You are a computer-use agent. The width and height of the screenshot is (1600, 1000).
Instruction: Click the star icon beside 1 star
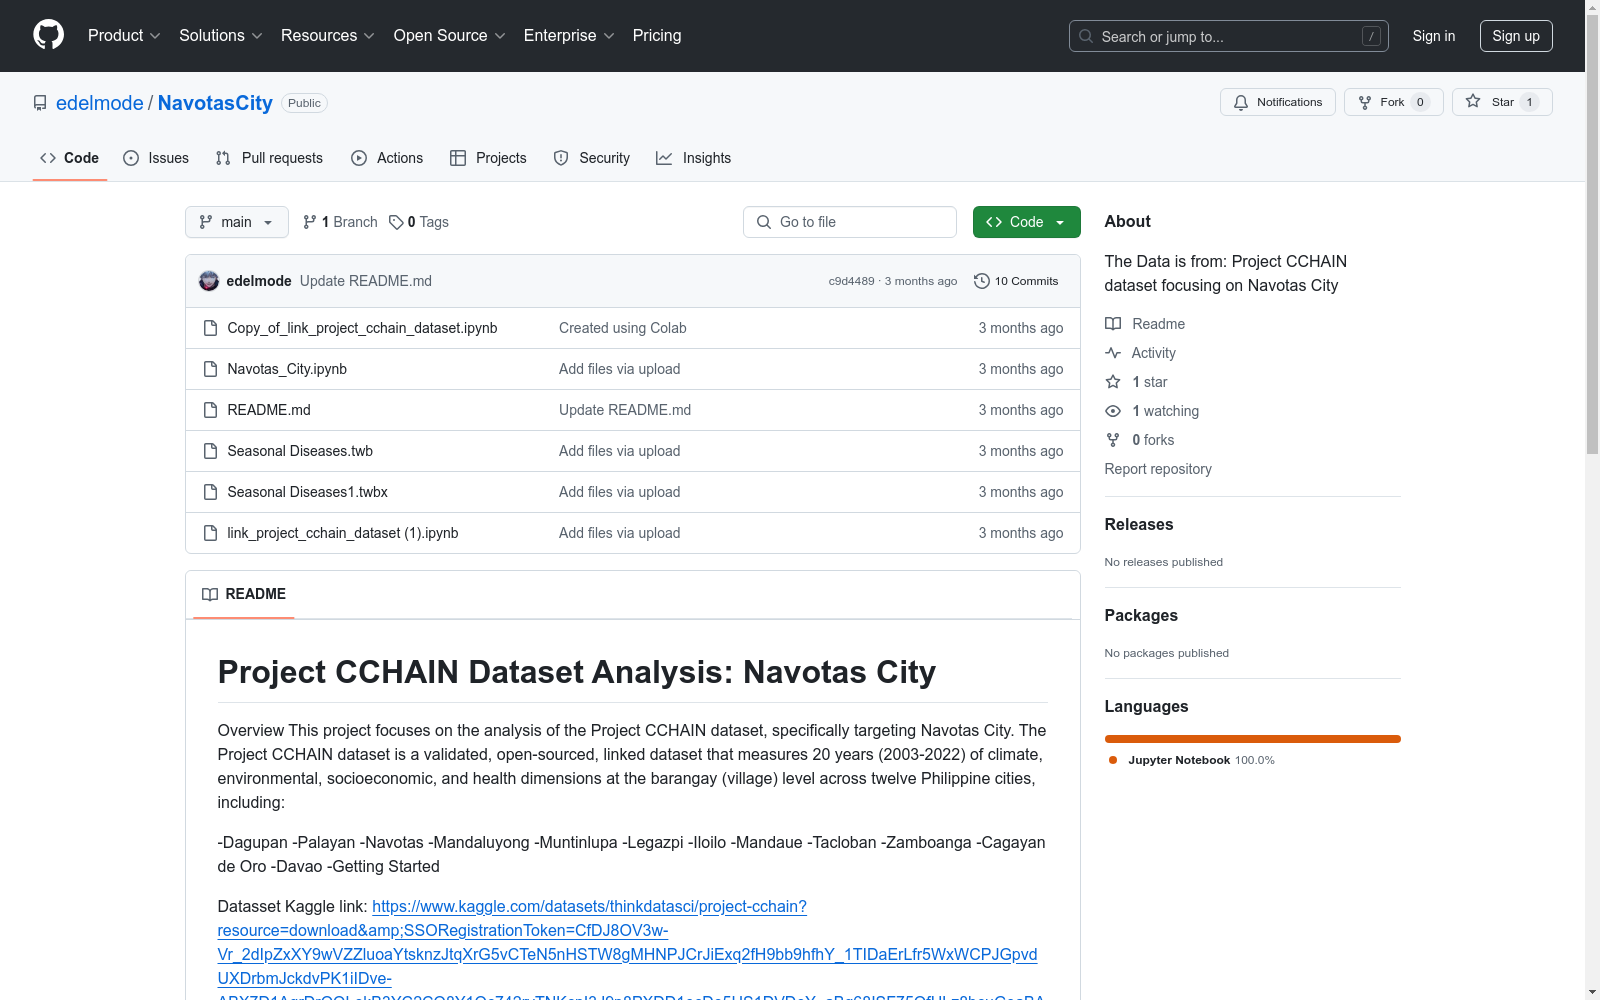point(1113,382)
